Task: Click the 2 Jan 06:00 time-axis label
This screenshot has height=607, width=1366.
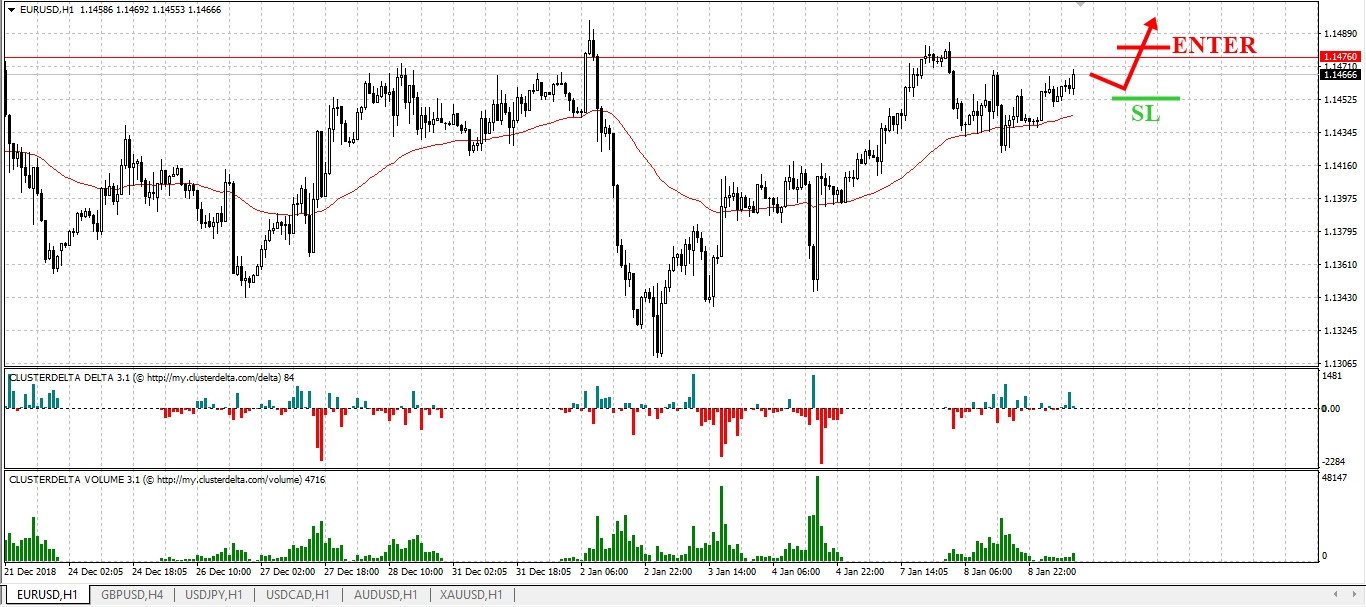Action: click(x=604, y=572)
